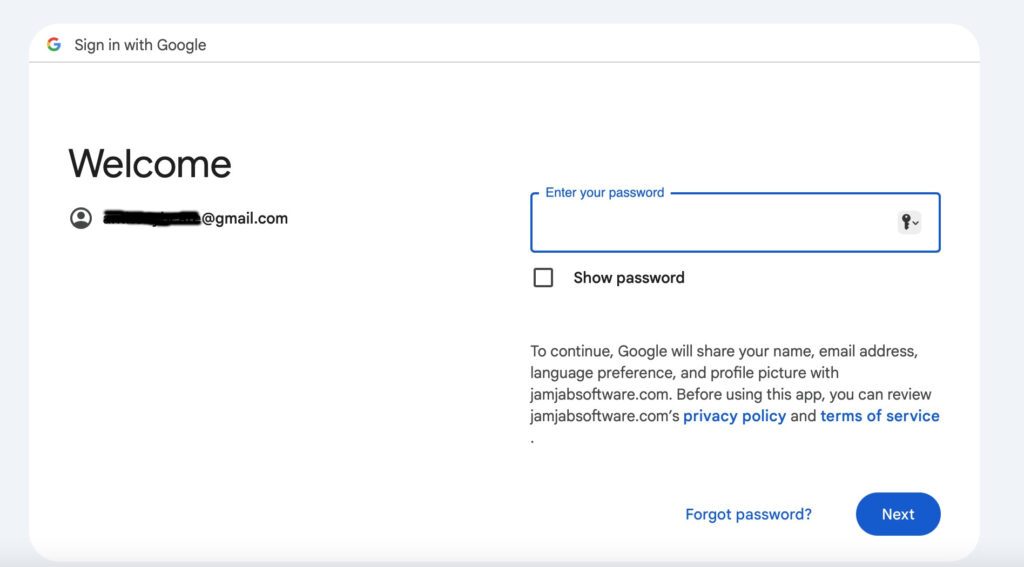Click the Forgot password? link
The height and width of the screenshot is (567, 1024).
748,514
